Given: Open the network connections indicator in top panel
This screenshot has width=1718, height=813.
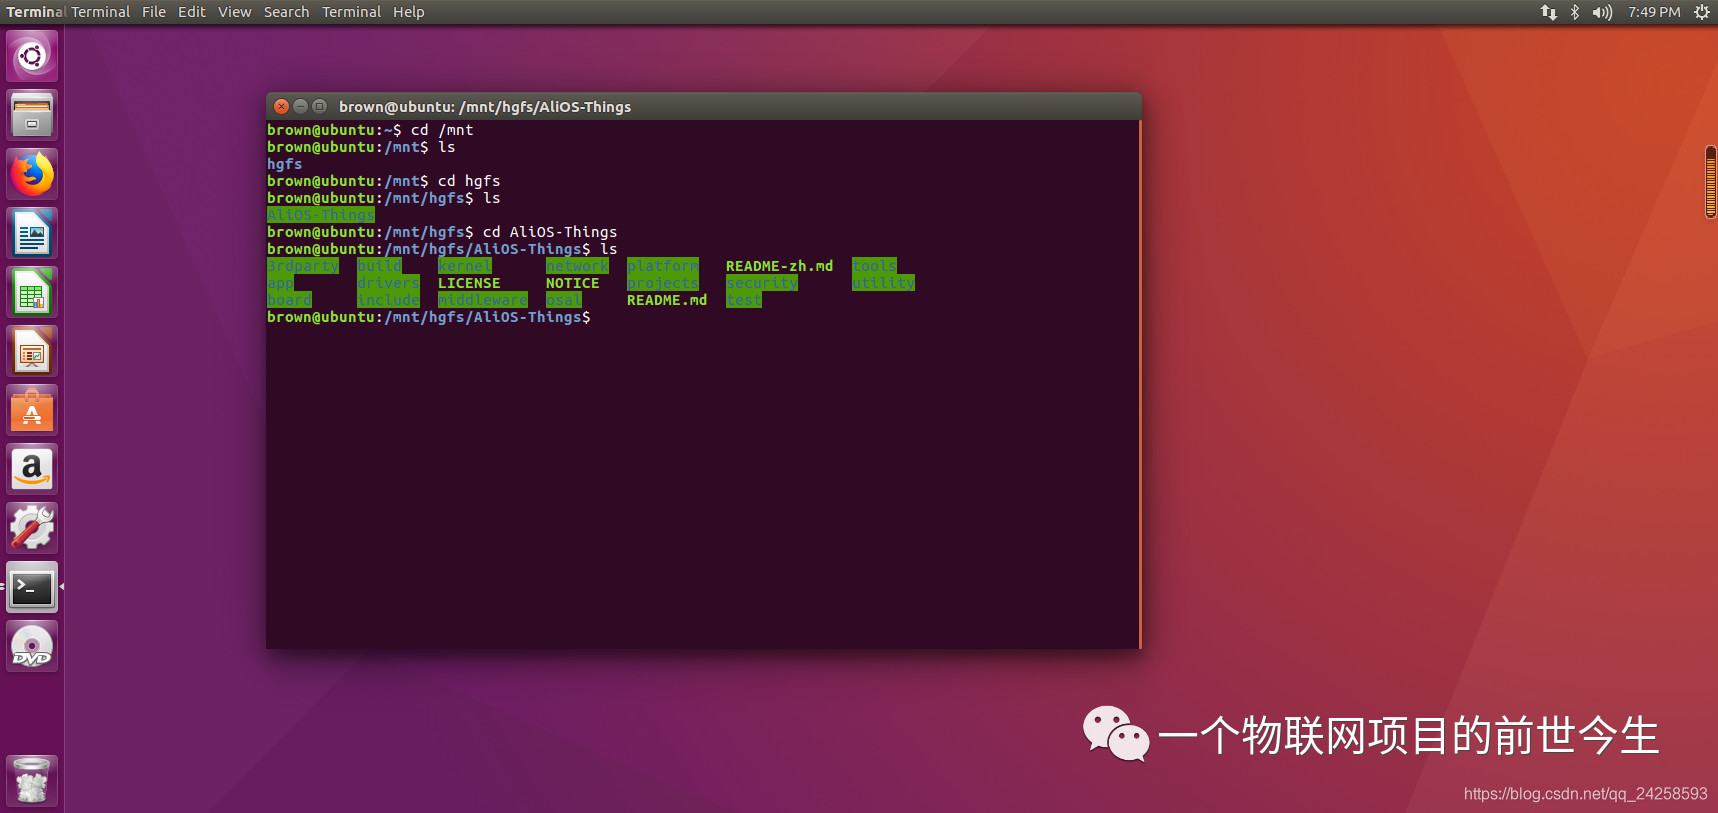Looking at the screenshot, I should click(1548, 12).
